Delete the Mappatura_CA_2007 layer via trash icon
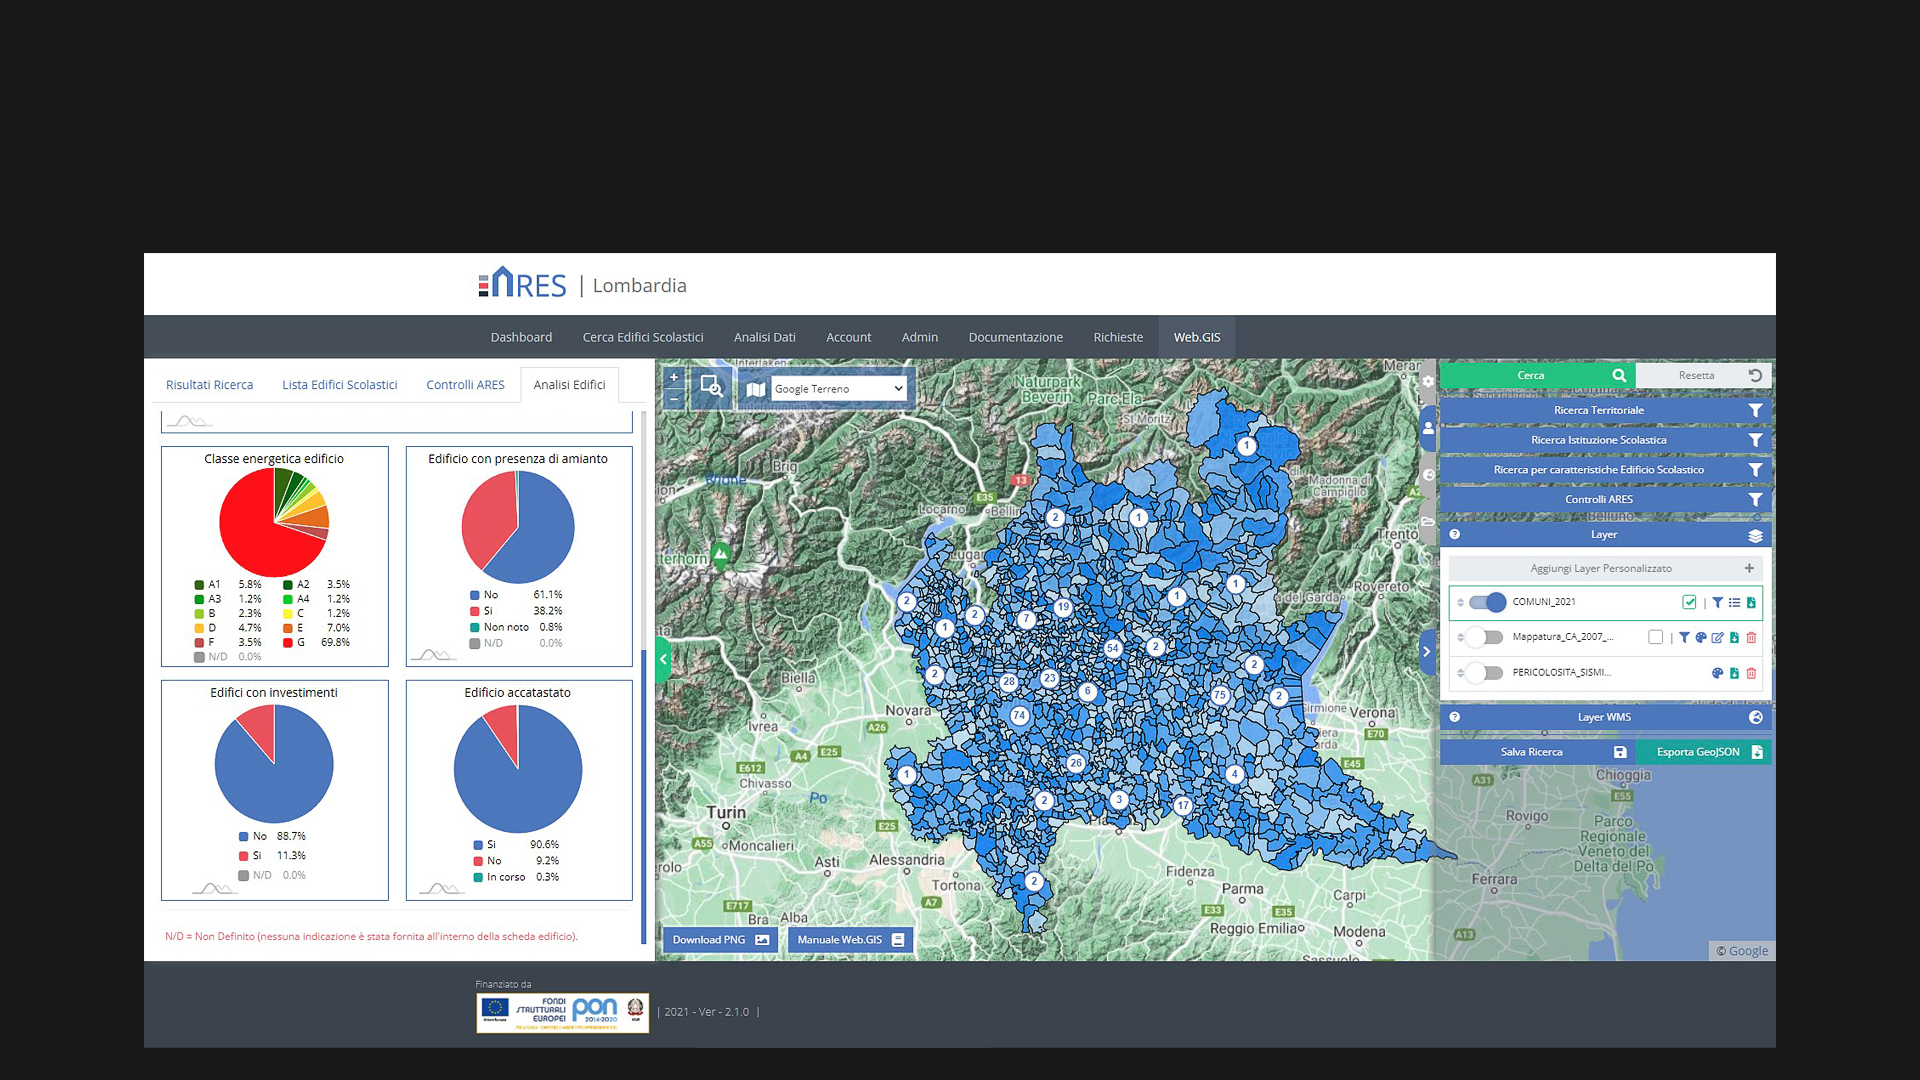1920x1080 pixels. pos(1751,637)
